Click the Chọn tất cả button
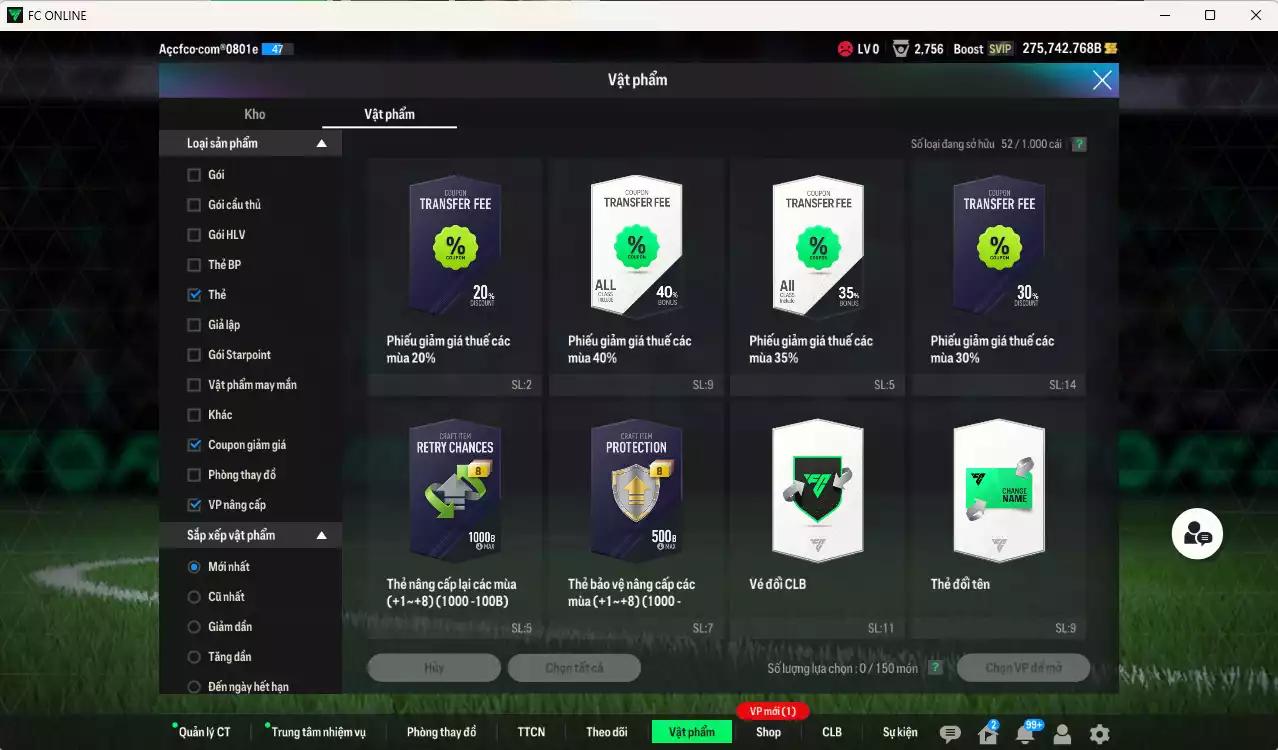This screenshot has height=750, width=1278. [574, 668]
